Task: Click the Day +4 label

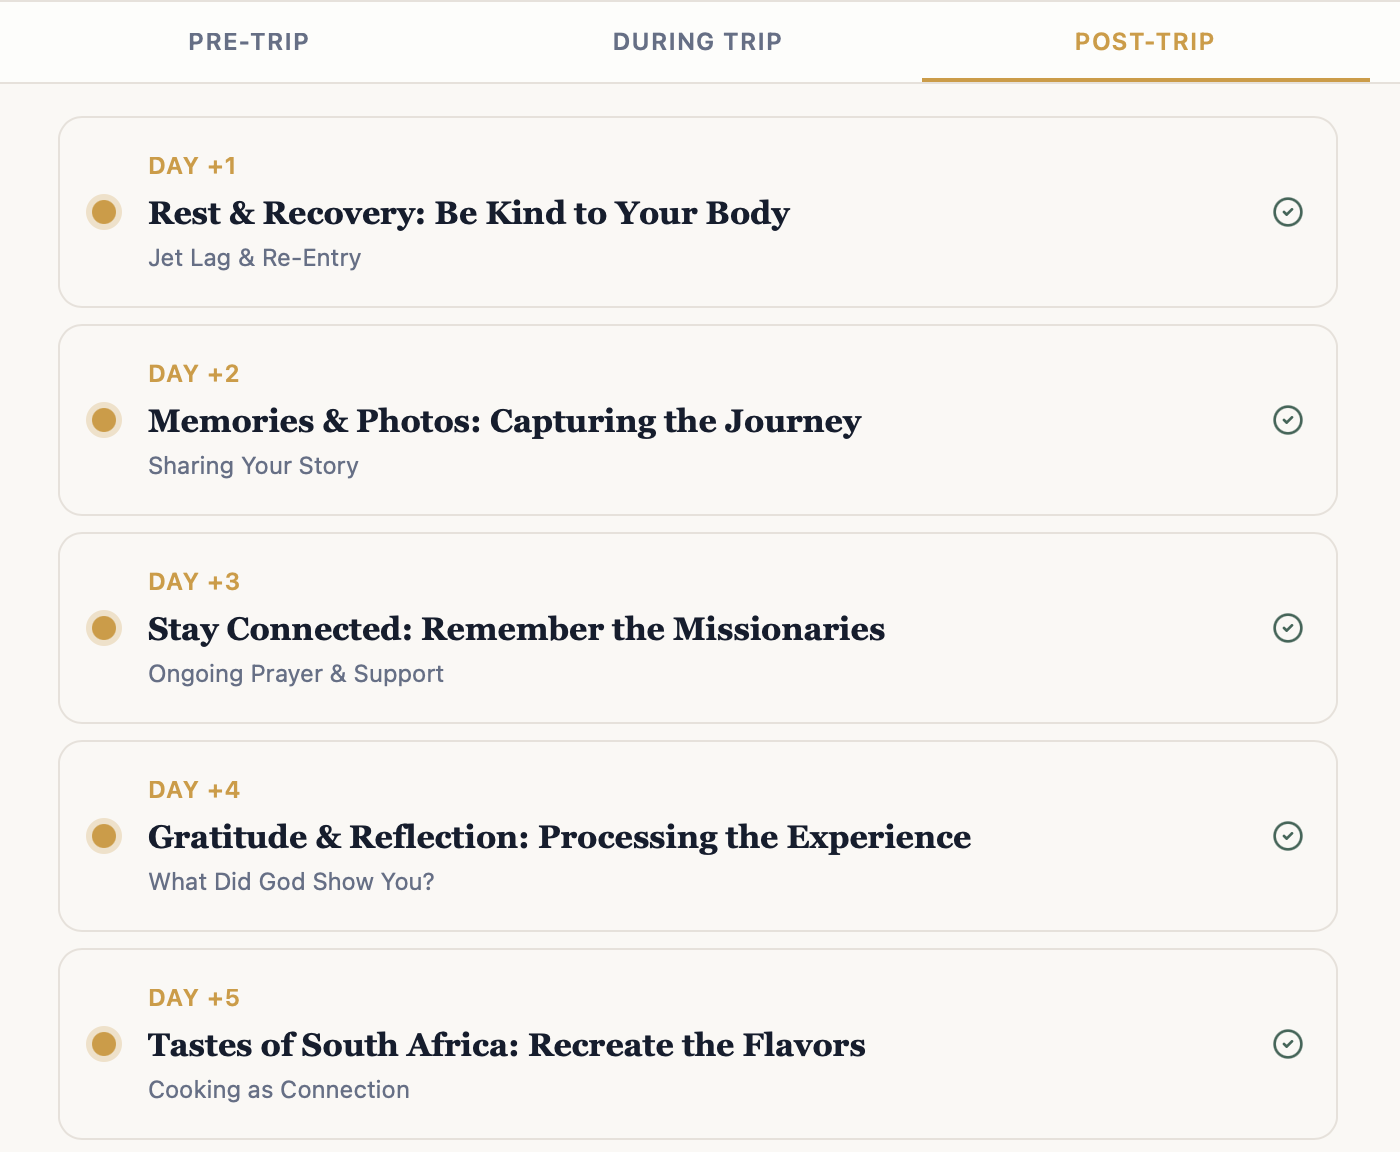Action: click(x=194, y=790)
